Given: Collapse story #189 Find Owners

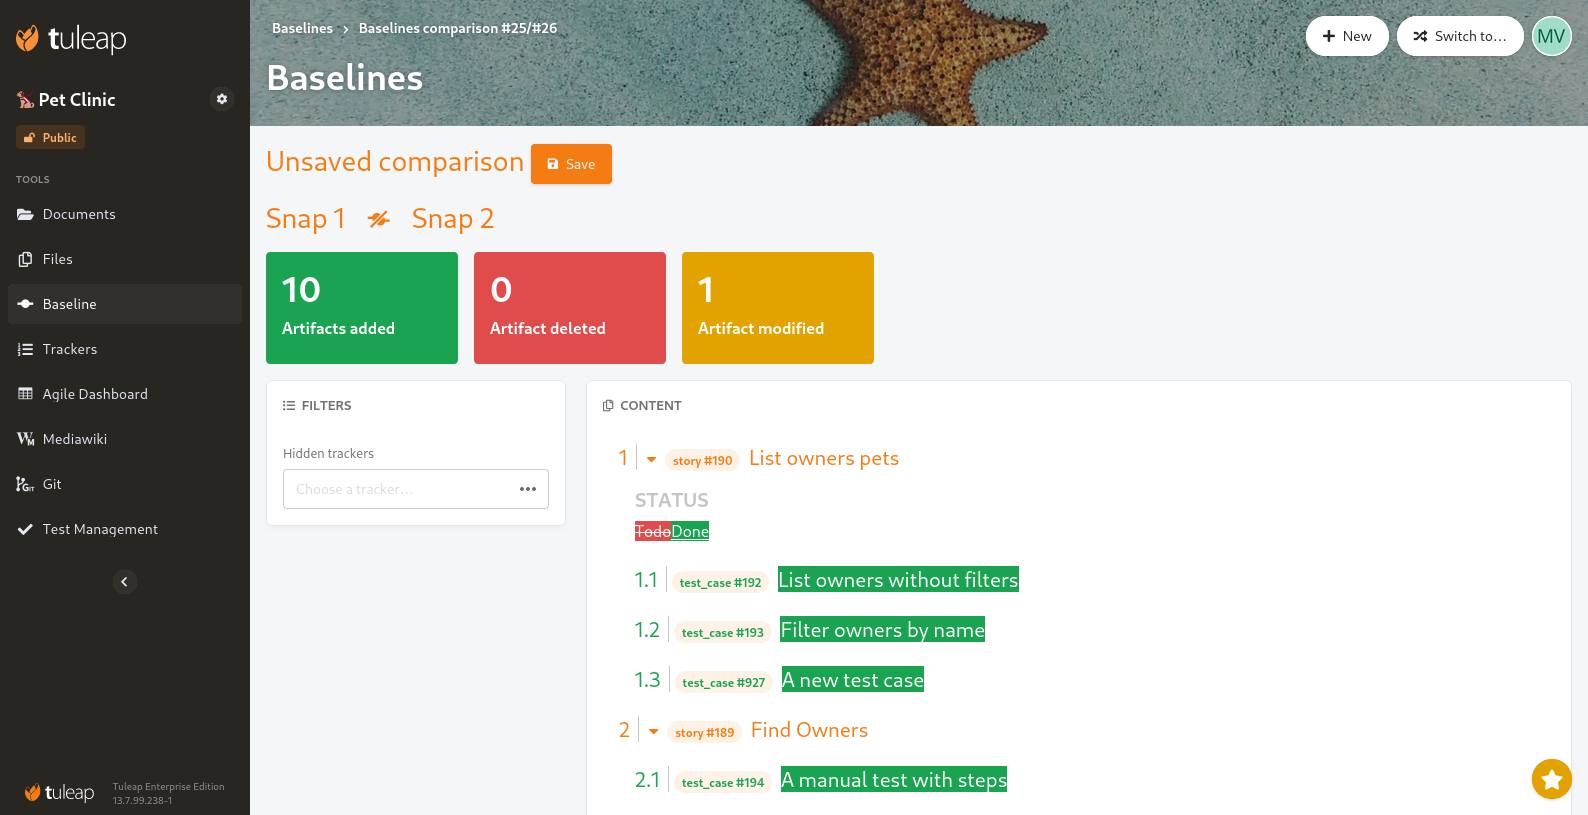Looking at the screenshot, I should [653, 732].
